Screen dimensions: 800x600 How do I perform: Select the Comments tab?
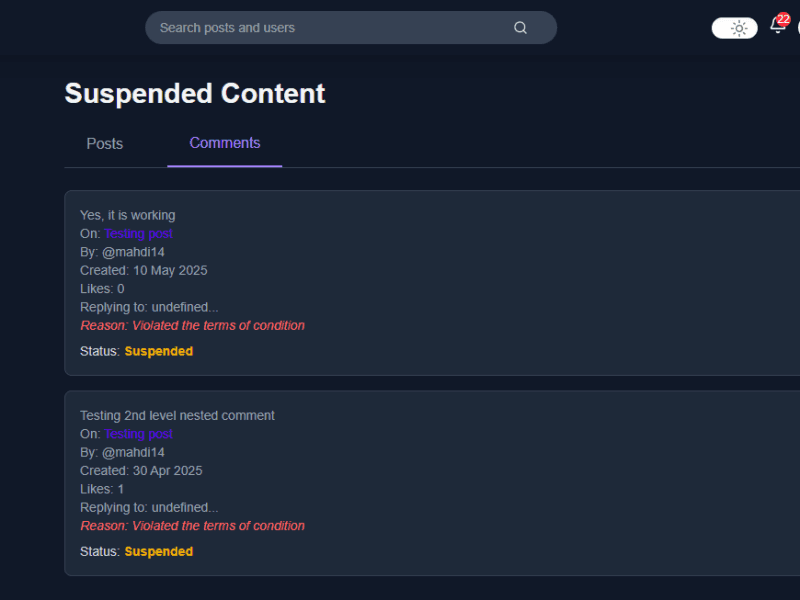(x=224, y=143)
